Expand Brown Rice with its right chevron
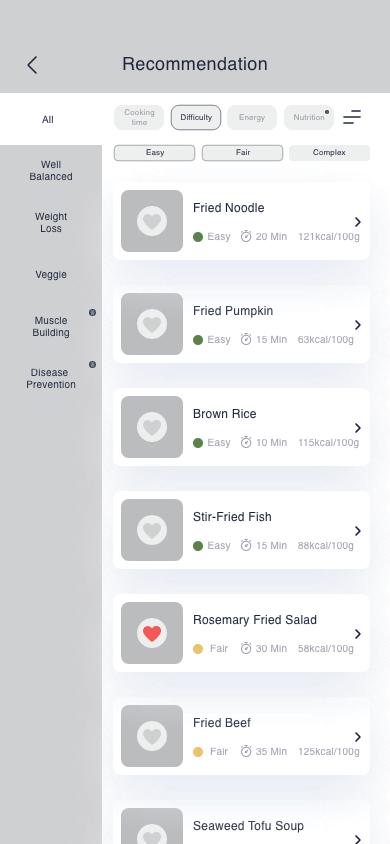The image size is (390, 844). pos(358,428)
